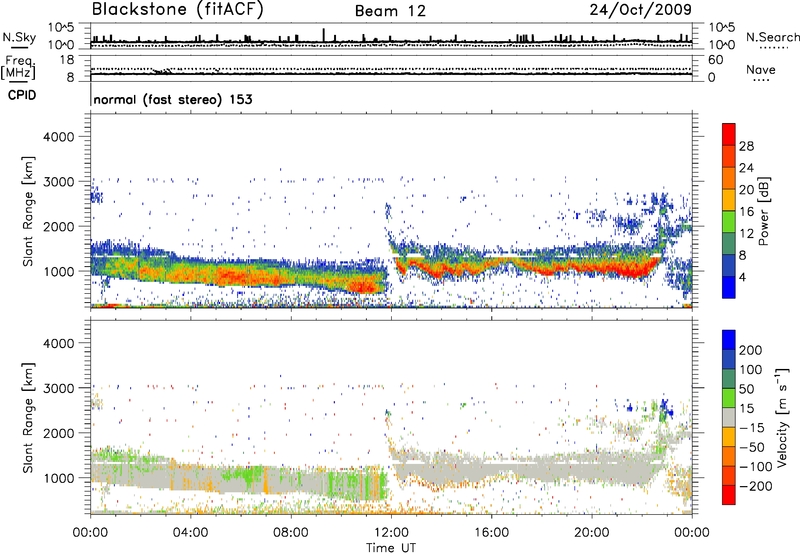Click the Blackstone (fitACF) plot title
Screen dimensions: 800x554
click(x=177, y=9)
